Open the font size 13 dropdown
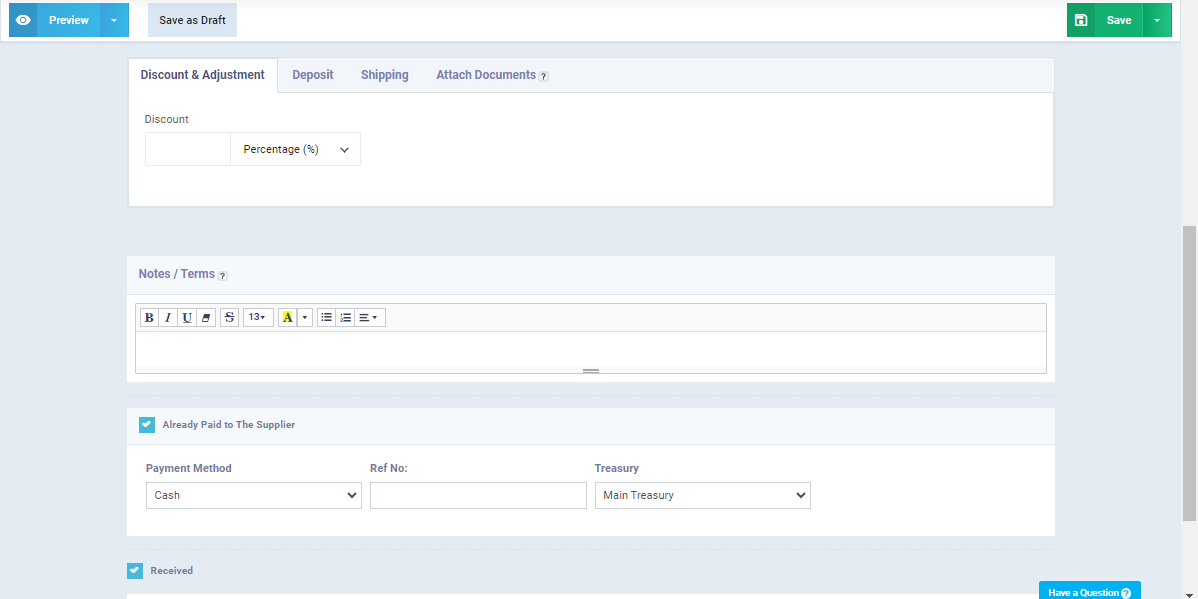The width and height of the screenshot is (1198, 599). [257, 318]
